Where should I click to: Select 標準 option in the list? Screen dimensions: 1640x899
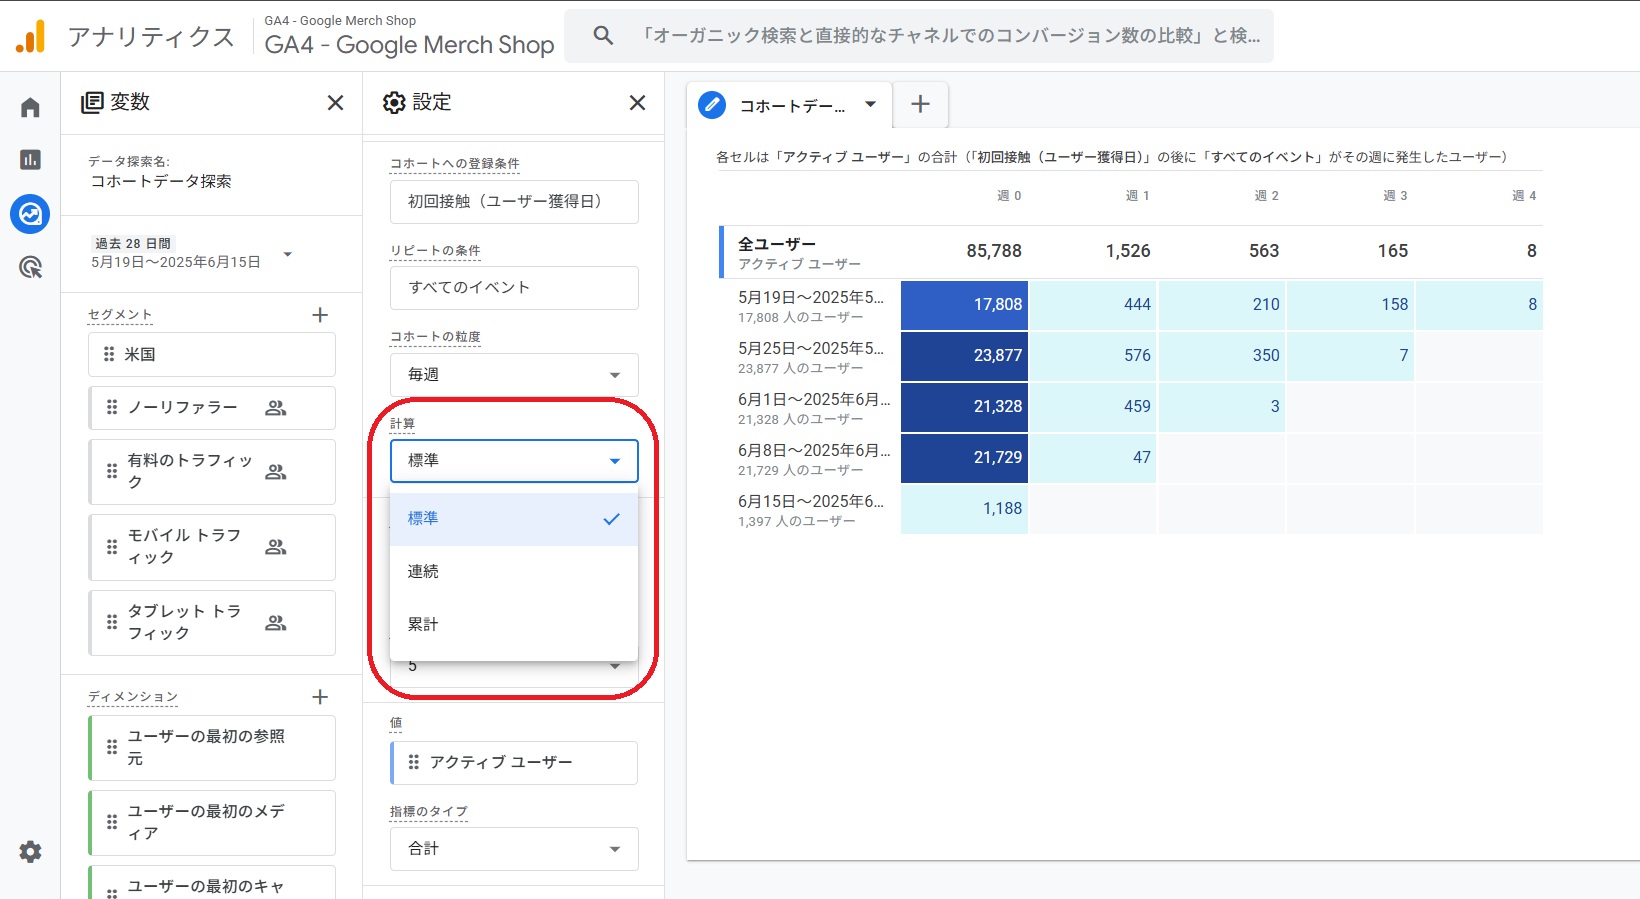pyautogui.click(x=514, y=519)
